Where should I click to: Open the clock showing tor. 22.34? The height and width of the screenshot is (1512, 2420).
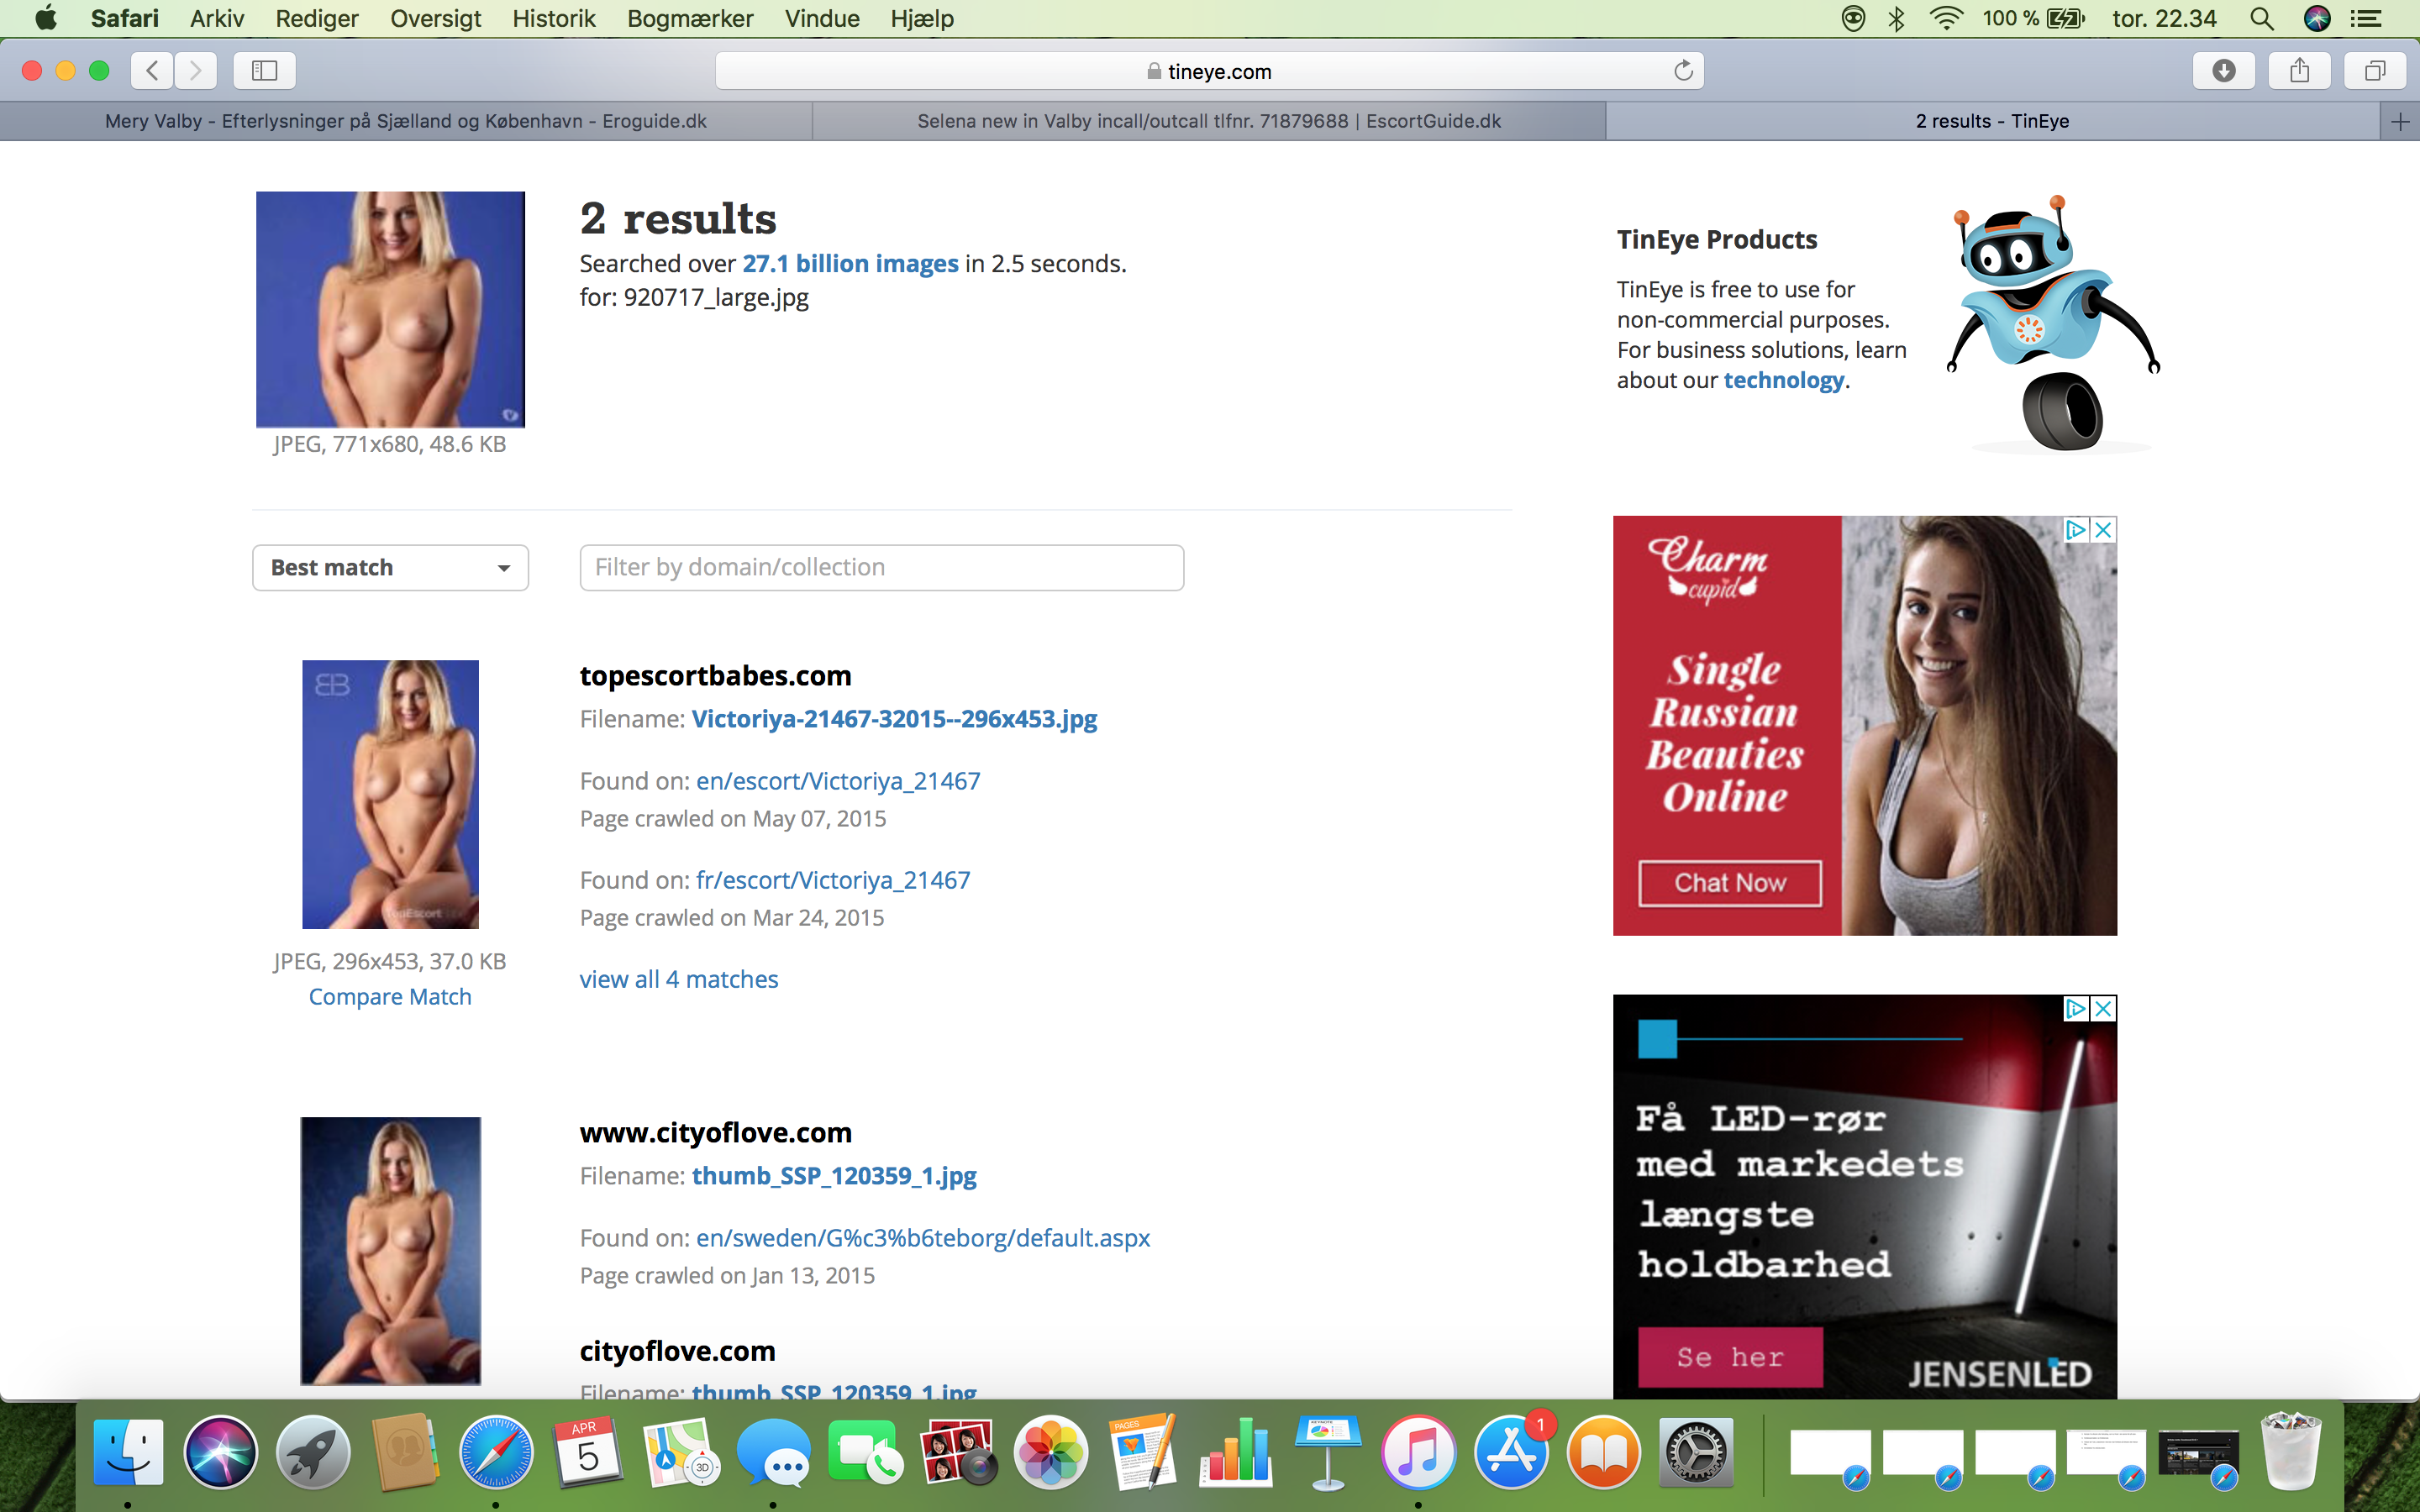pyautogui.click(x=2164, y=19)
